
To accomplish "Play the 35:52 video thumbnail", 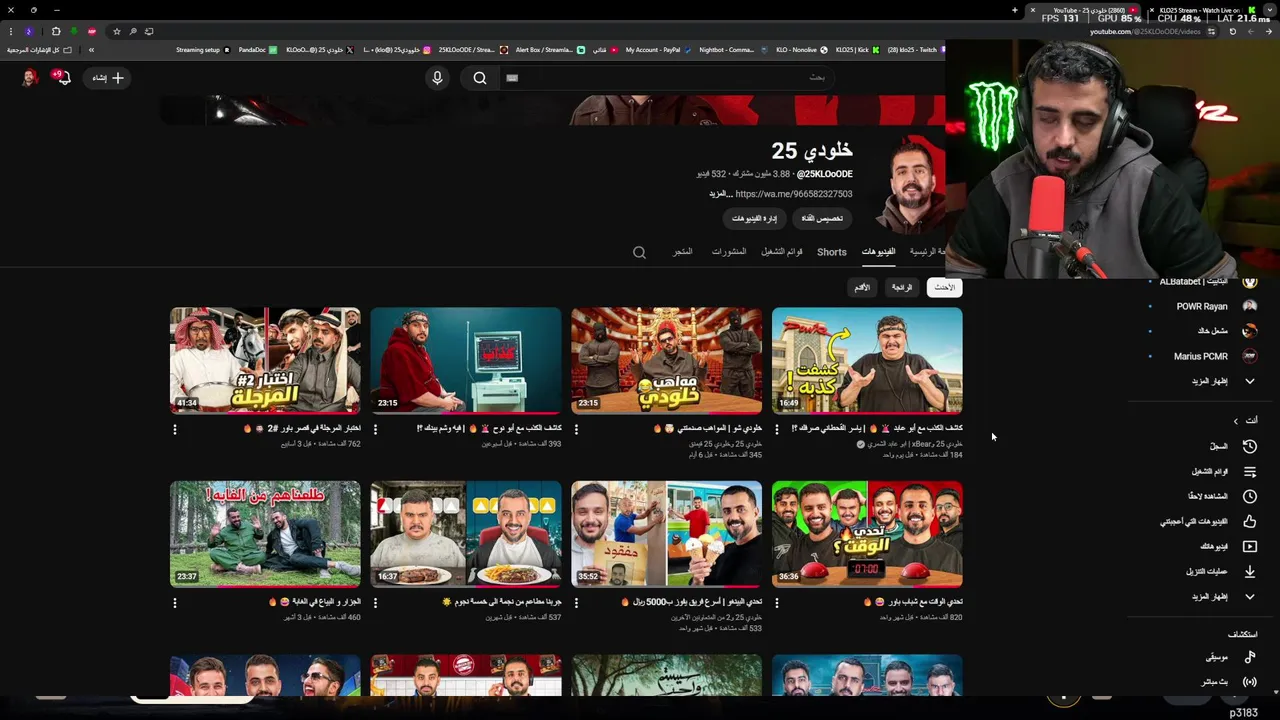I will coord(666,534).
